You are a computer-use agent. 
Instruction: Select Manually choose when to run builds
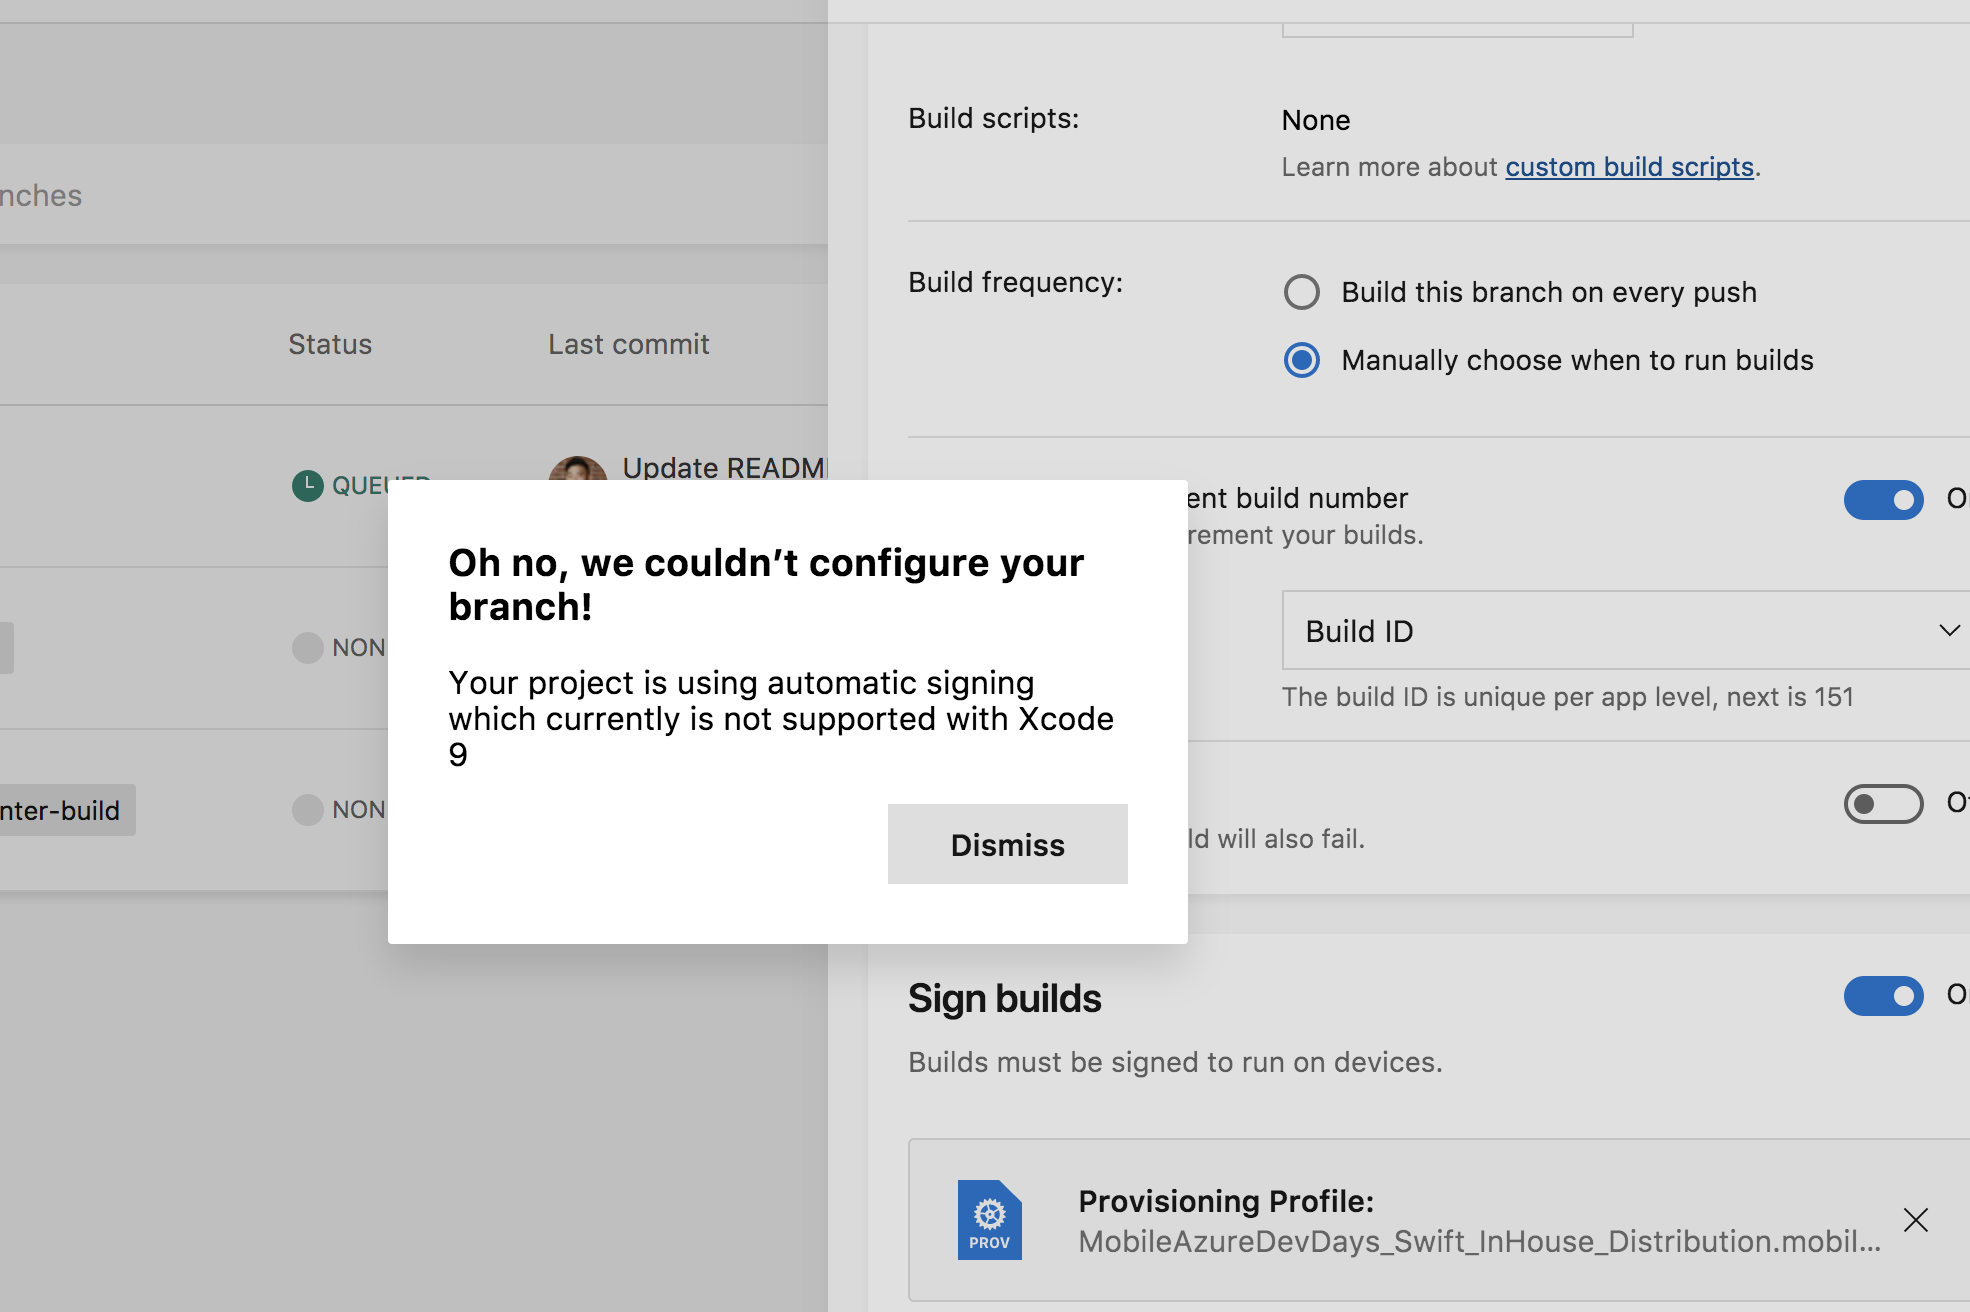(x=1302, y=360)
